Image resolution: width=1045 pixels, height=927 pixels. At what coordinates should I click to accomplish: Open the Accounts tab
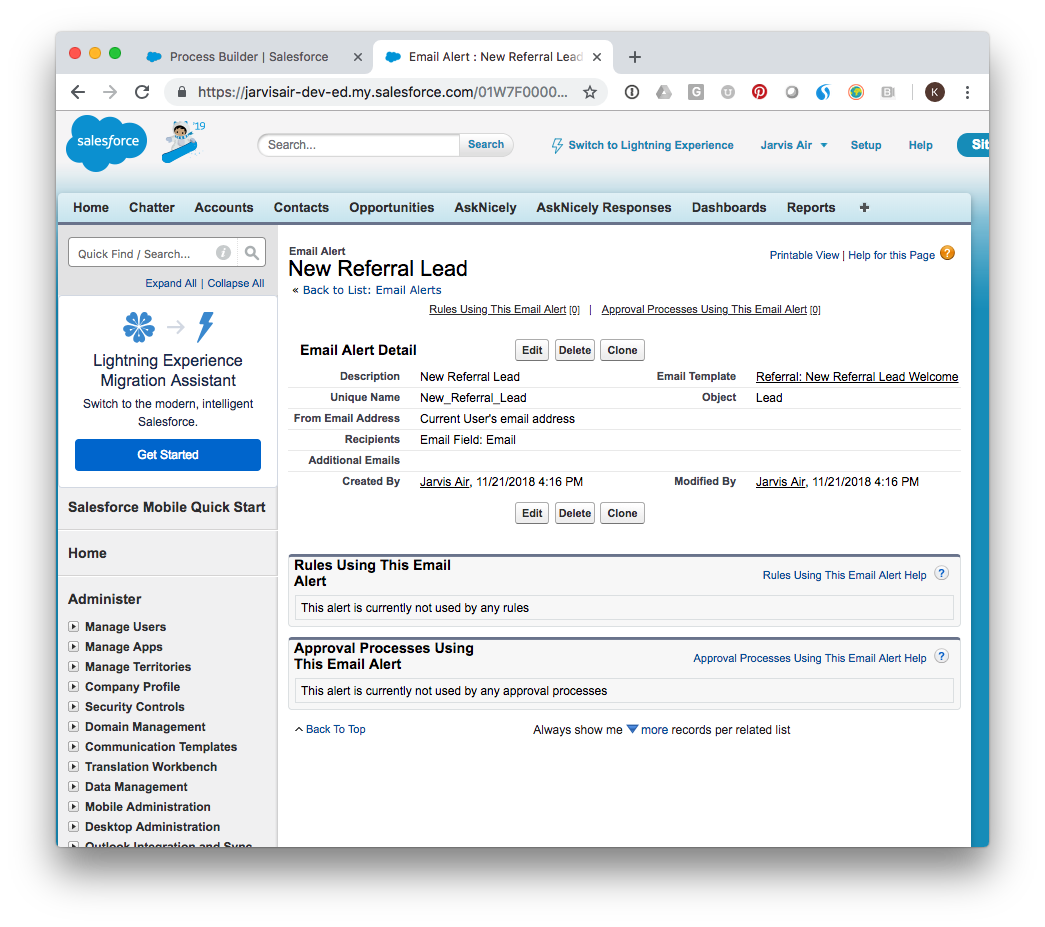tap(224, 207)
